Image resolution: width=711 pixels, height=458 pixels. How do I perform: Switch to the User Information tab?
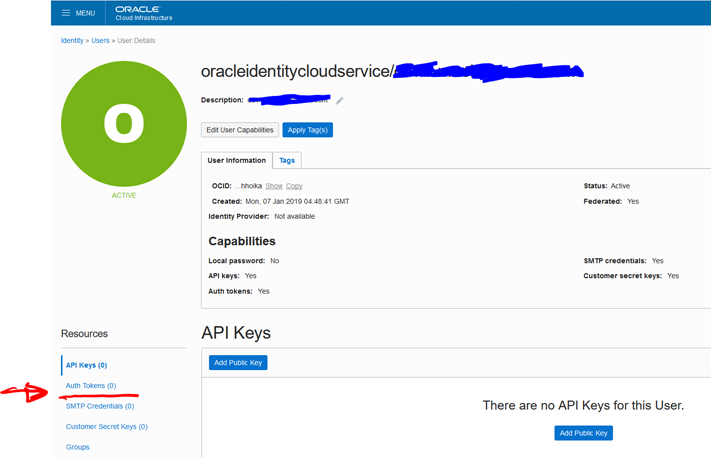point(236,160)
